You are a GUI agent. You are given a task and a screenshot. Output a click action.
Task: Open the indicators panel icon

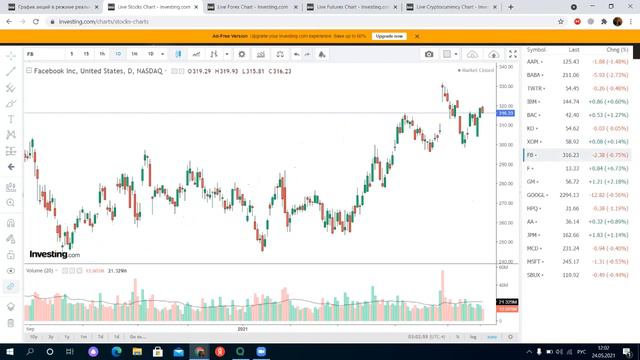coord(261,54)
